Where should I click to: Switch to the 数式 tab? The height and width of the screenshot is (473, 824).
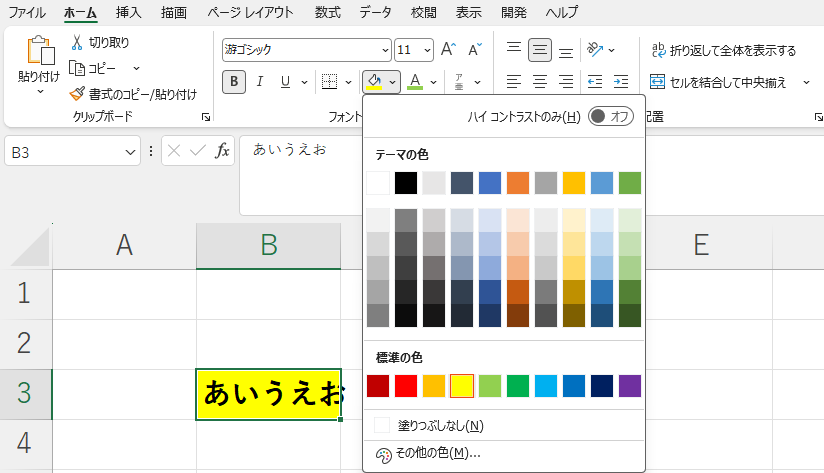tap(328, 13)
